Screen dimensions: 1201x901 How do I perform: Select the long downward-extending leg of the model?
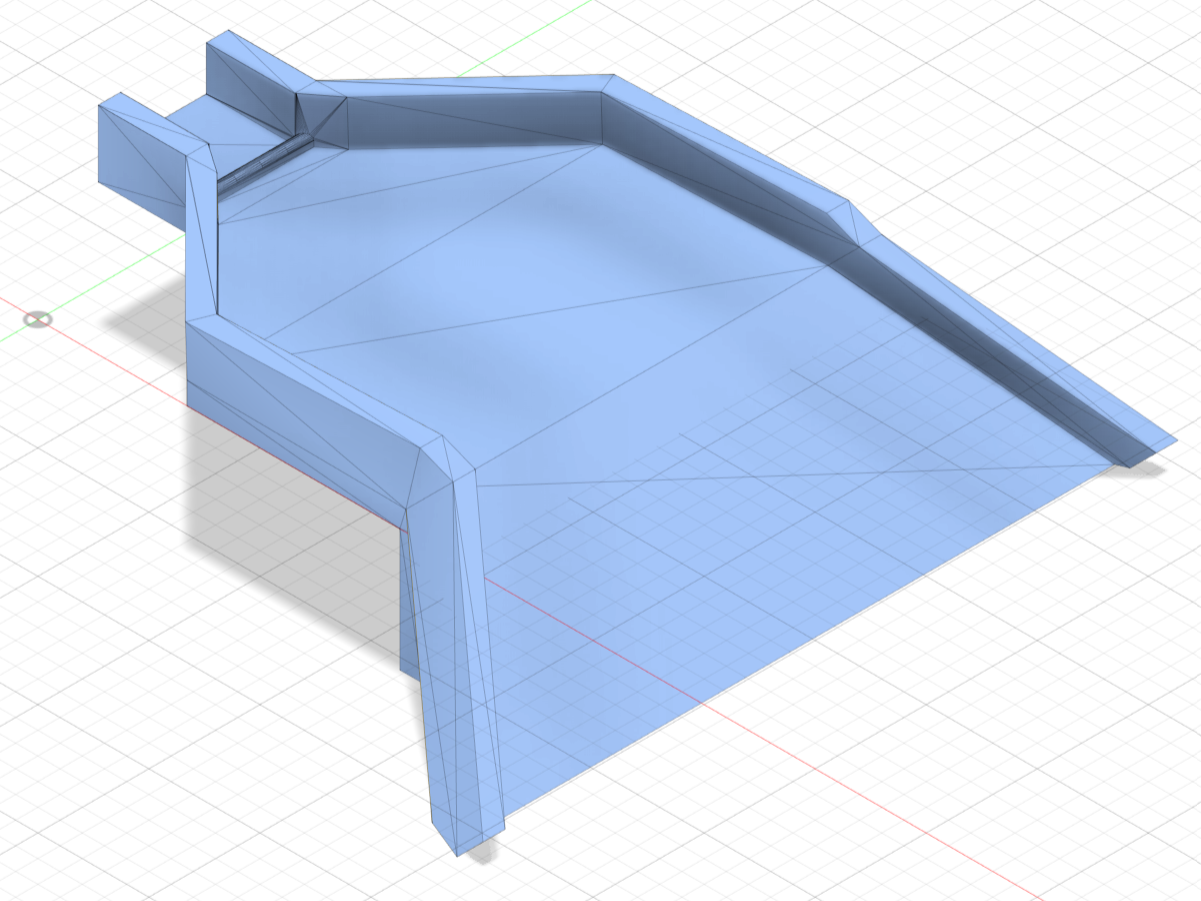(x=456, y=660)
